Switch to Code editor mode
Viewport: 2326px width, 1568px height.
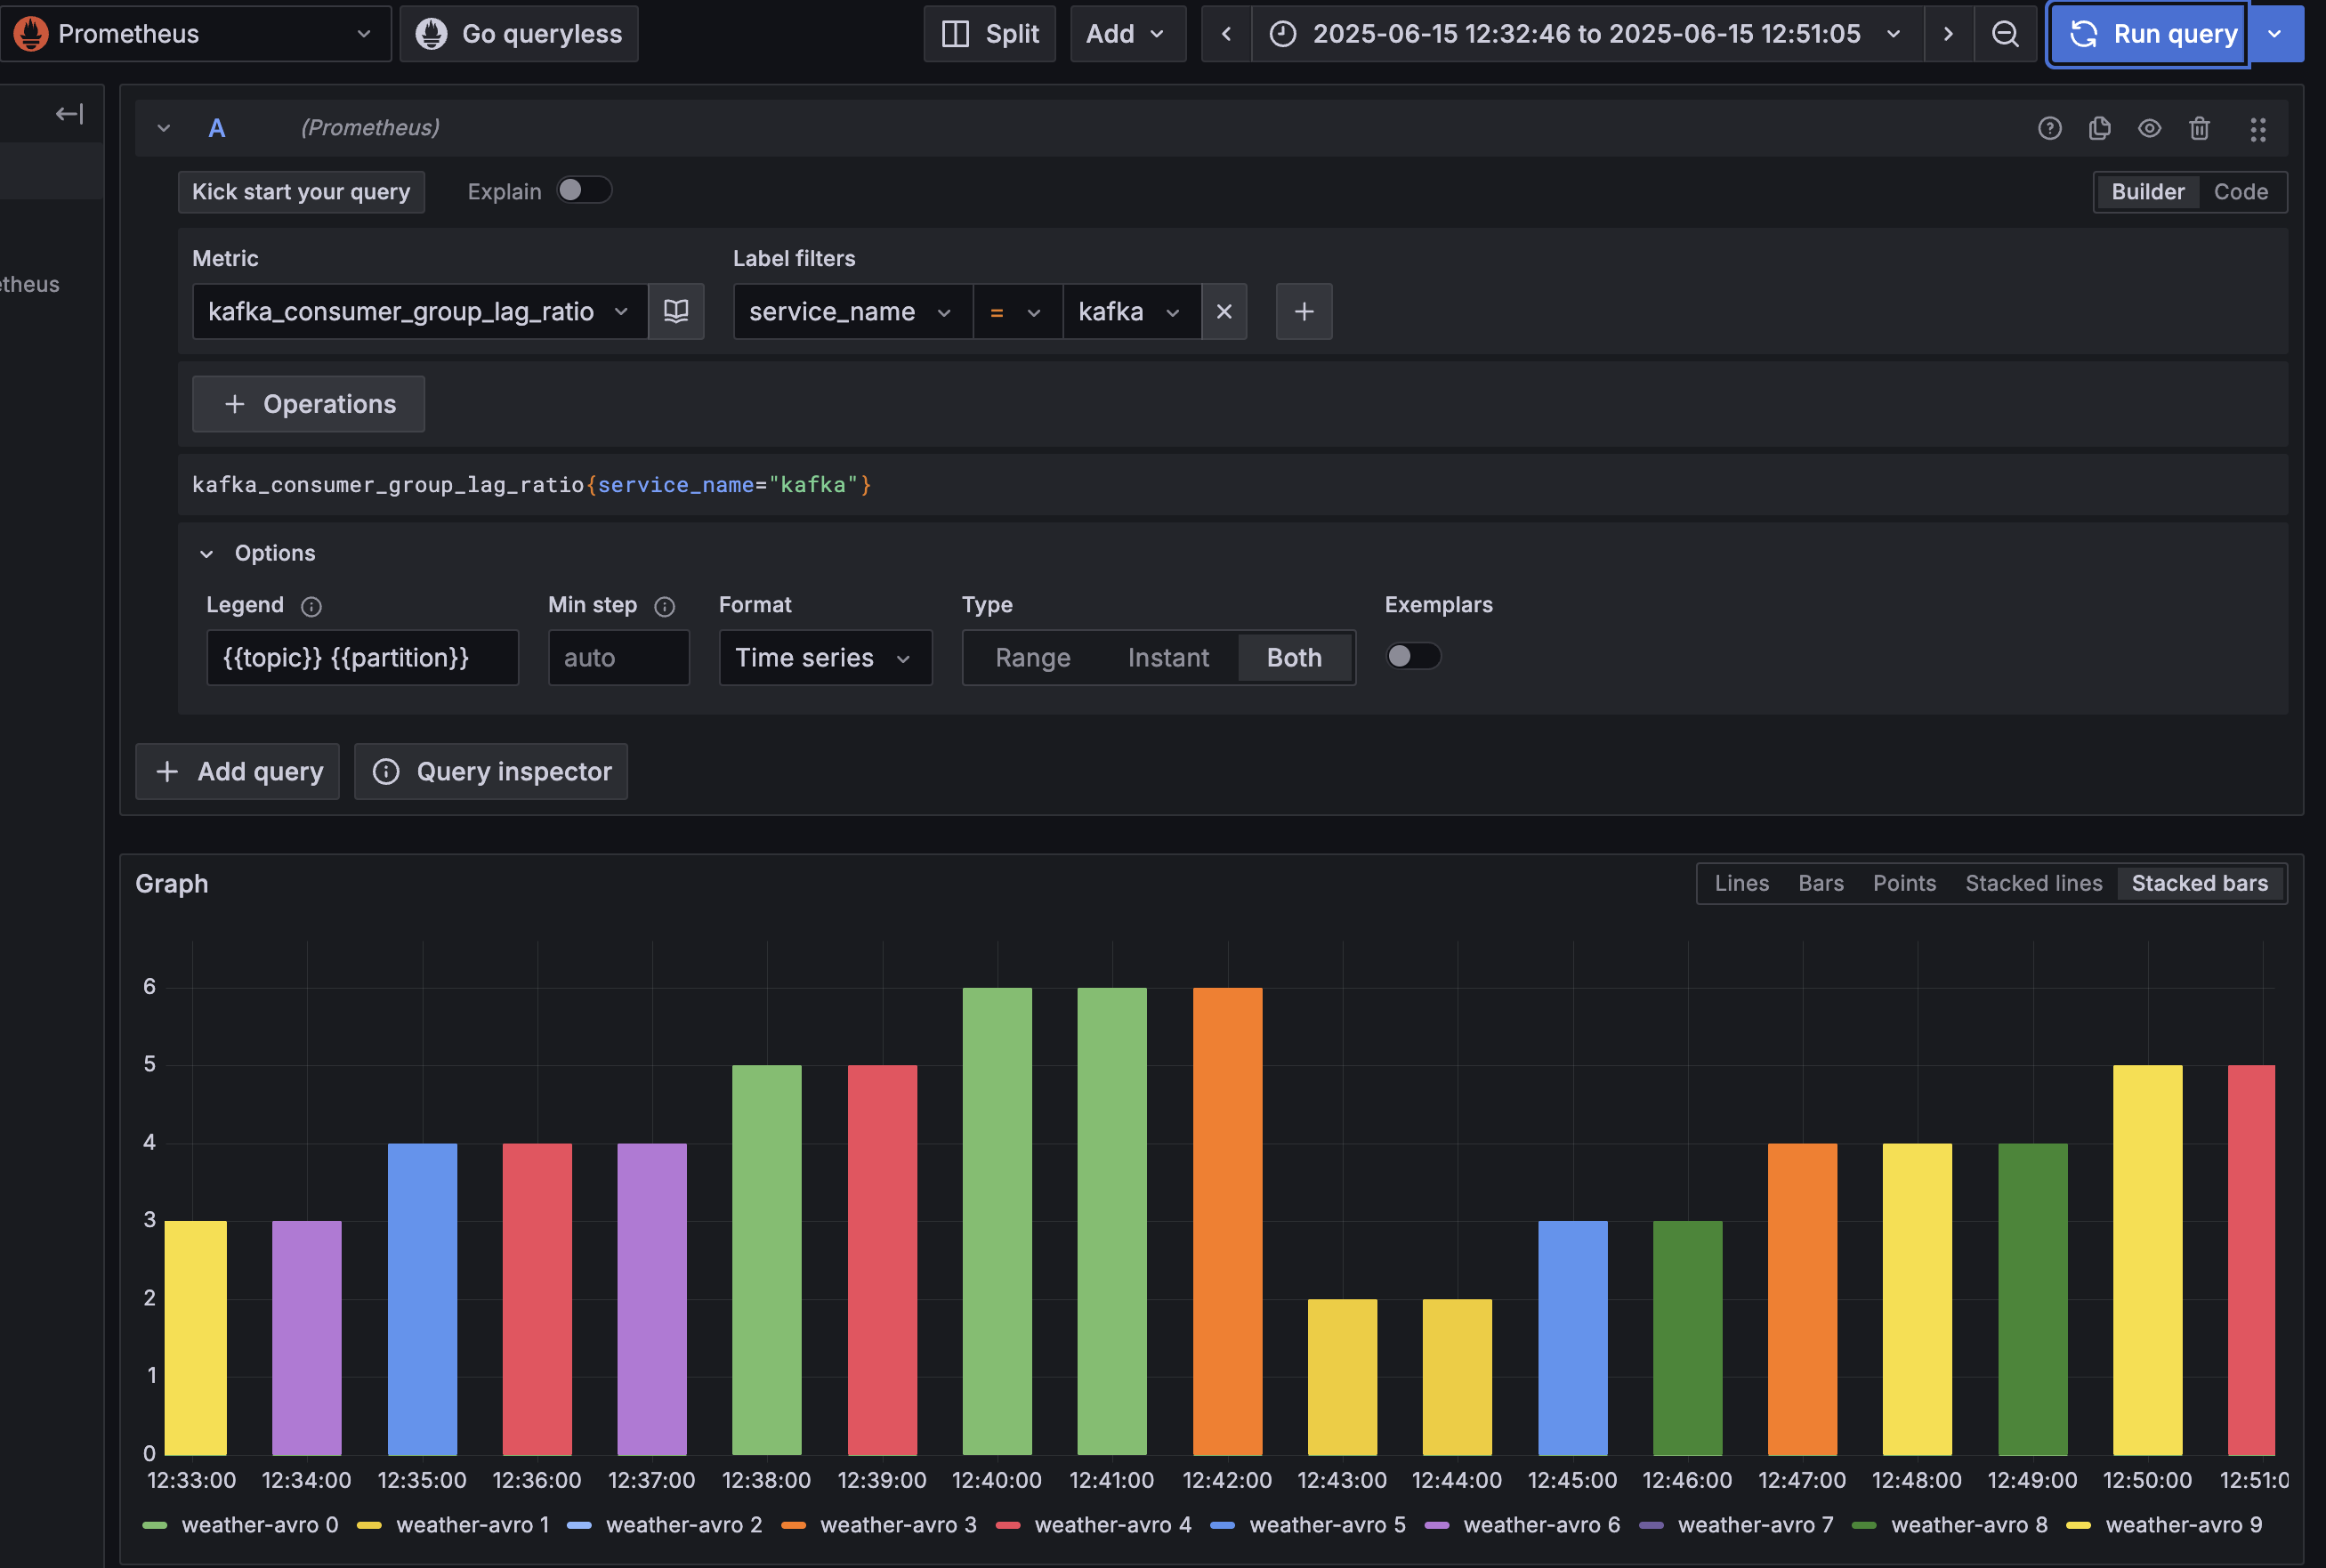coord(2240,192)
